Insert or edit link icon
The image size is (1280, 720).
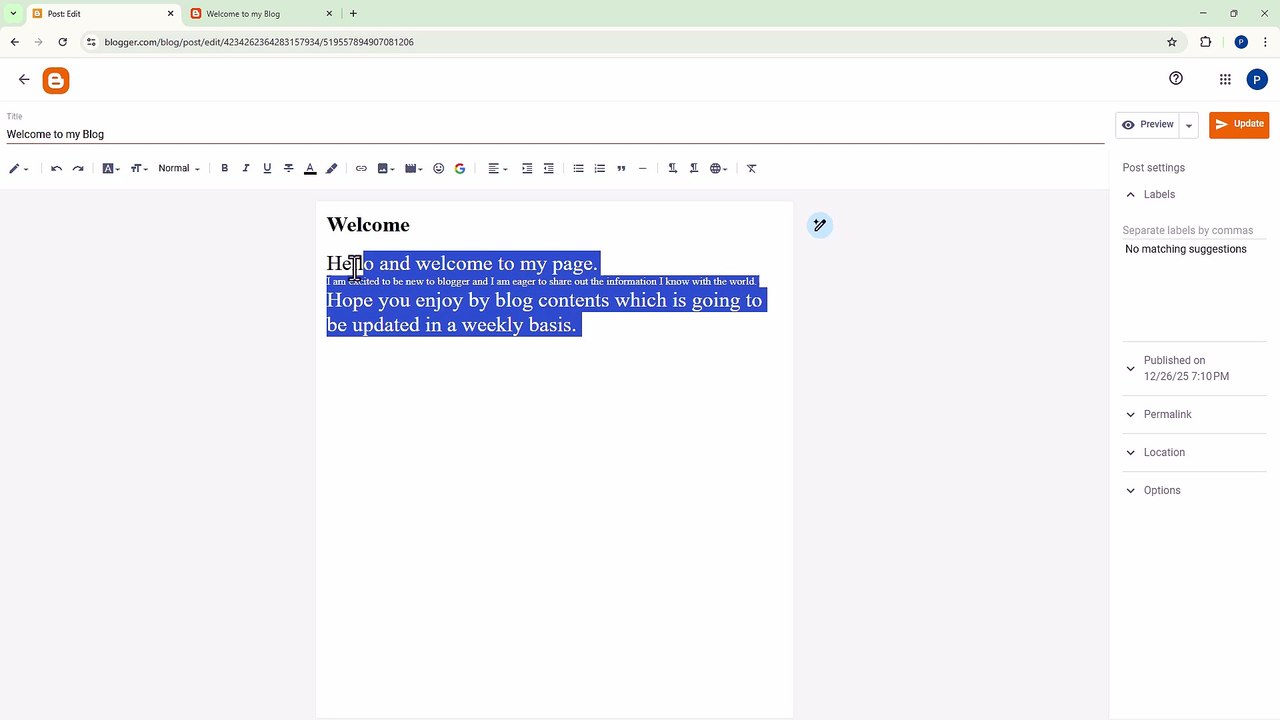[361, 169]
